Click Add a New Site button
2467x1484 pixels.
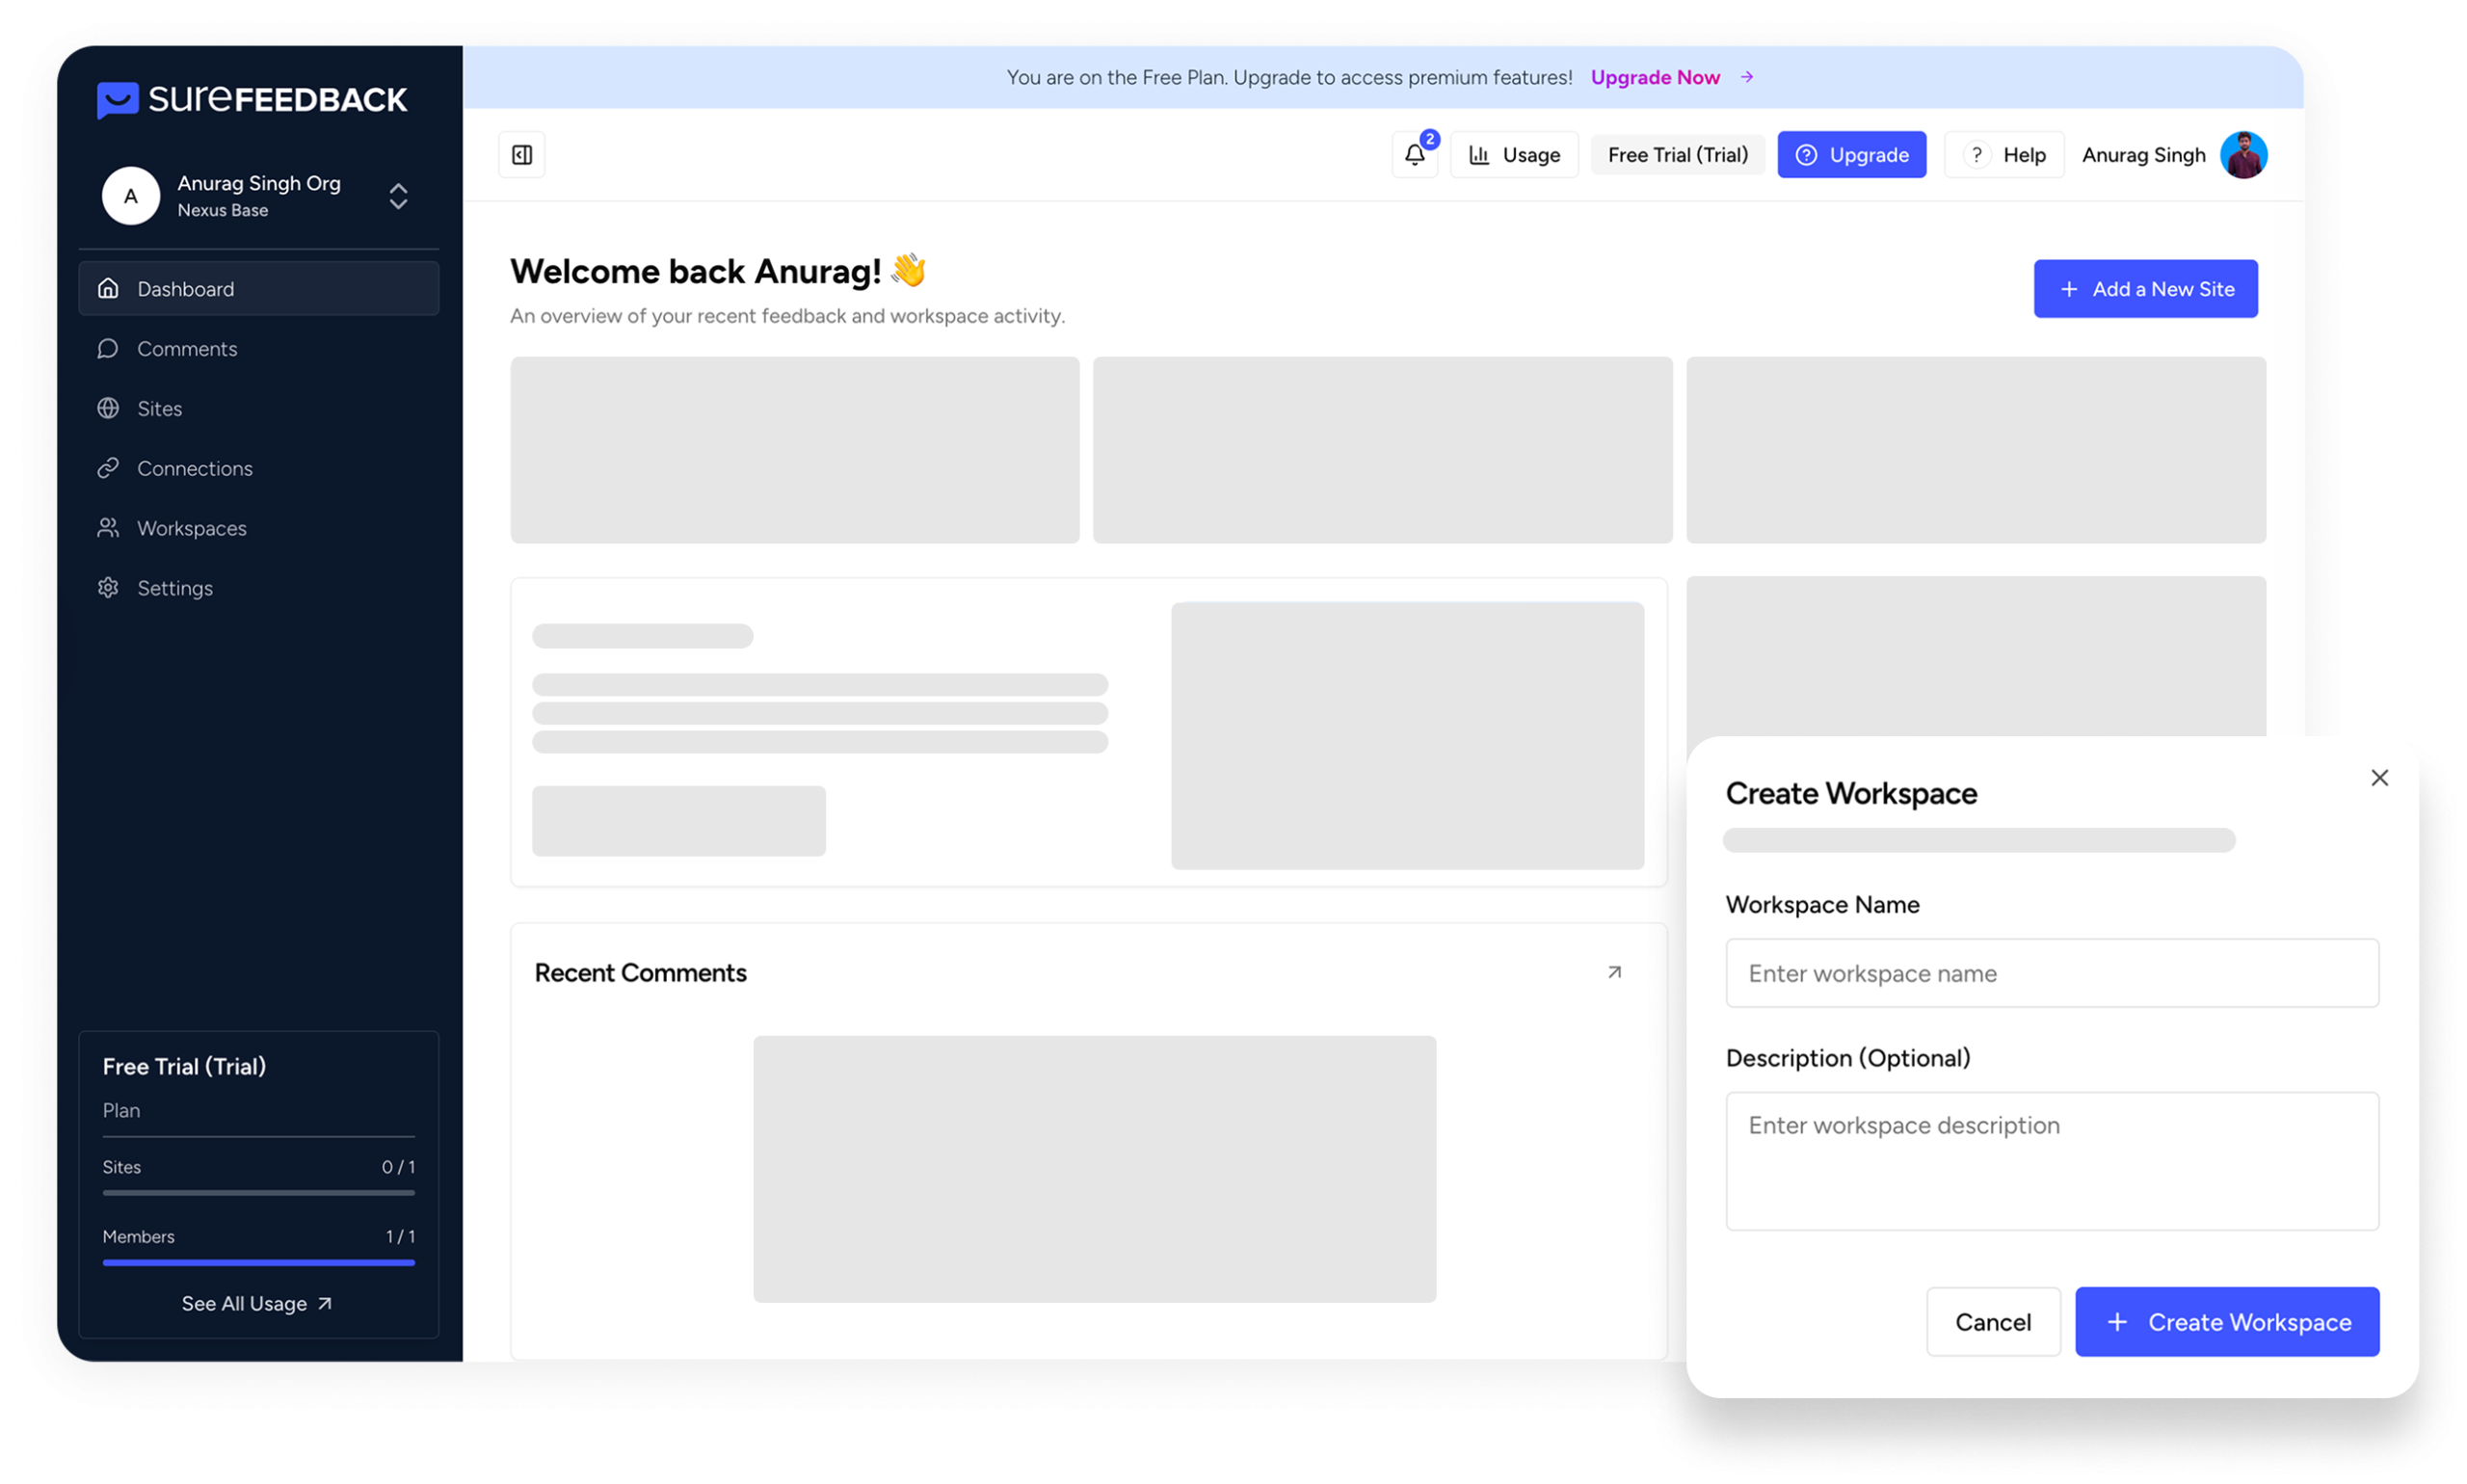tap(2145, 289)
